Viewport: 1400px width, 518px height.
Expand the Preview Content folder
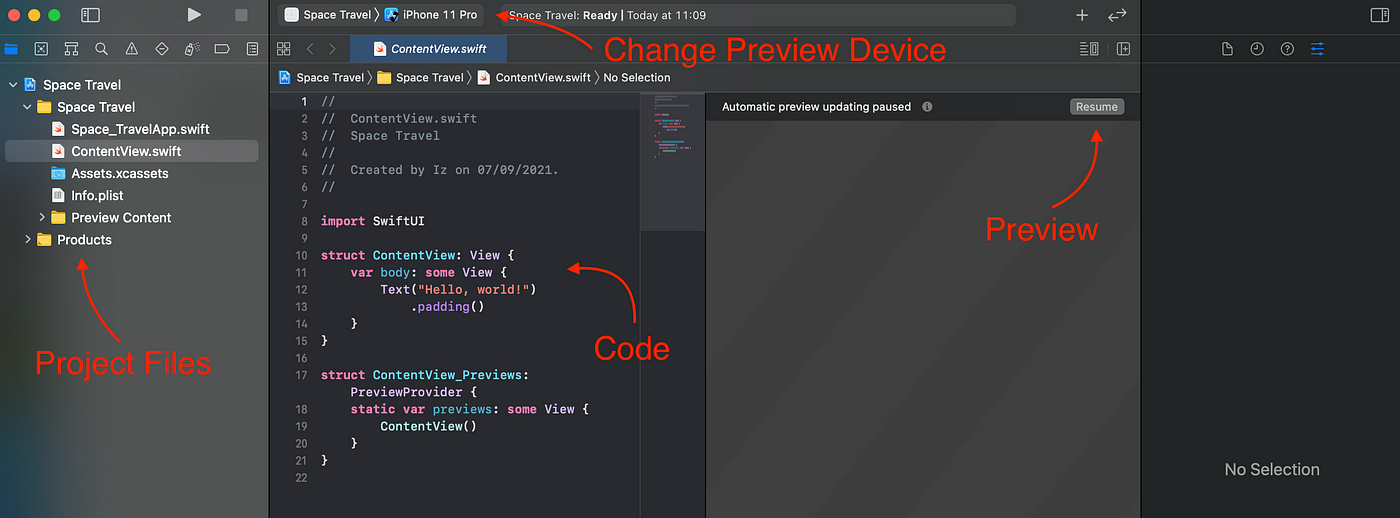point(42,217)
